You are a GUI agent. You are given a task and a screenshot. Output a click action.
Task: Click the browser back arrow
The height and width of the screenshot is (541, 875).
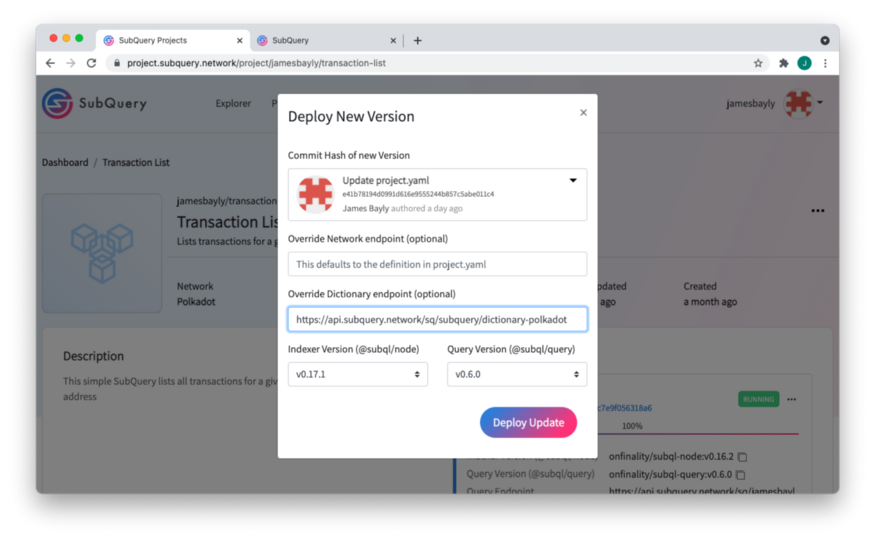pos(50,63)
